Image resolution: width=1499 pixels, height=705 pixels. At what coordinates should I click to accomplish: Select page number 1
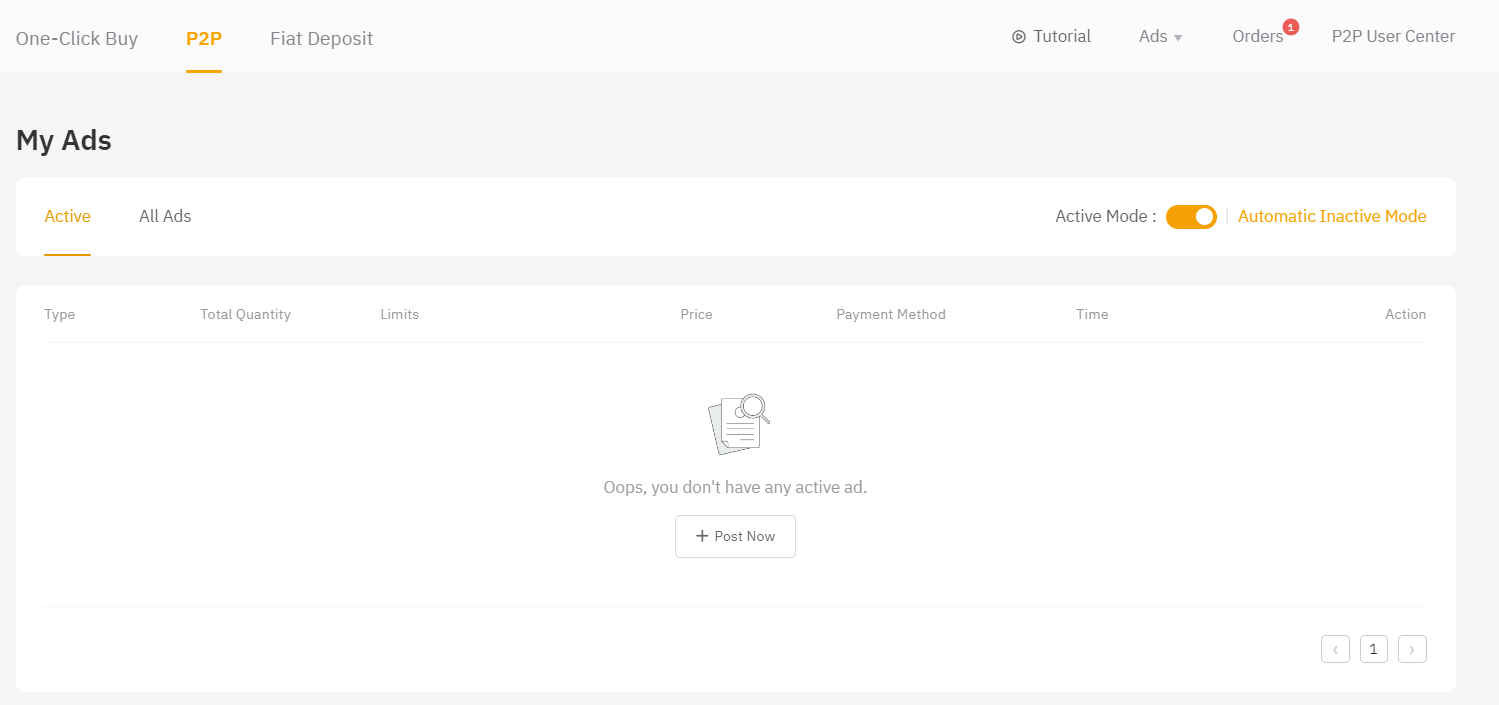click(x=1374, y=649)
